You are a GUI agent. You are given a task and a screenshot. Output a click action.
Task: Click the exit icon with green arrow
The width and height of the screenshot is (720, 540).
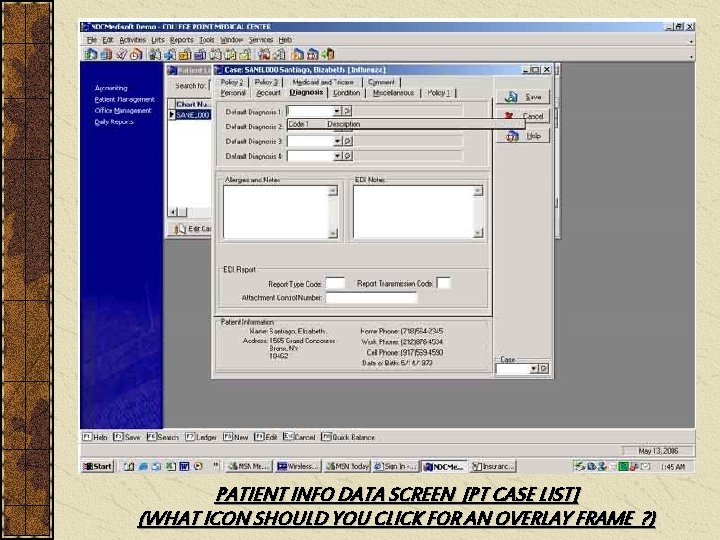328,54
